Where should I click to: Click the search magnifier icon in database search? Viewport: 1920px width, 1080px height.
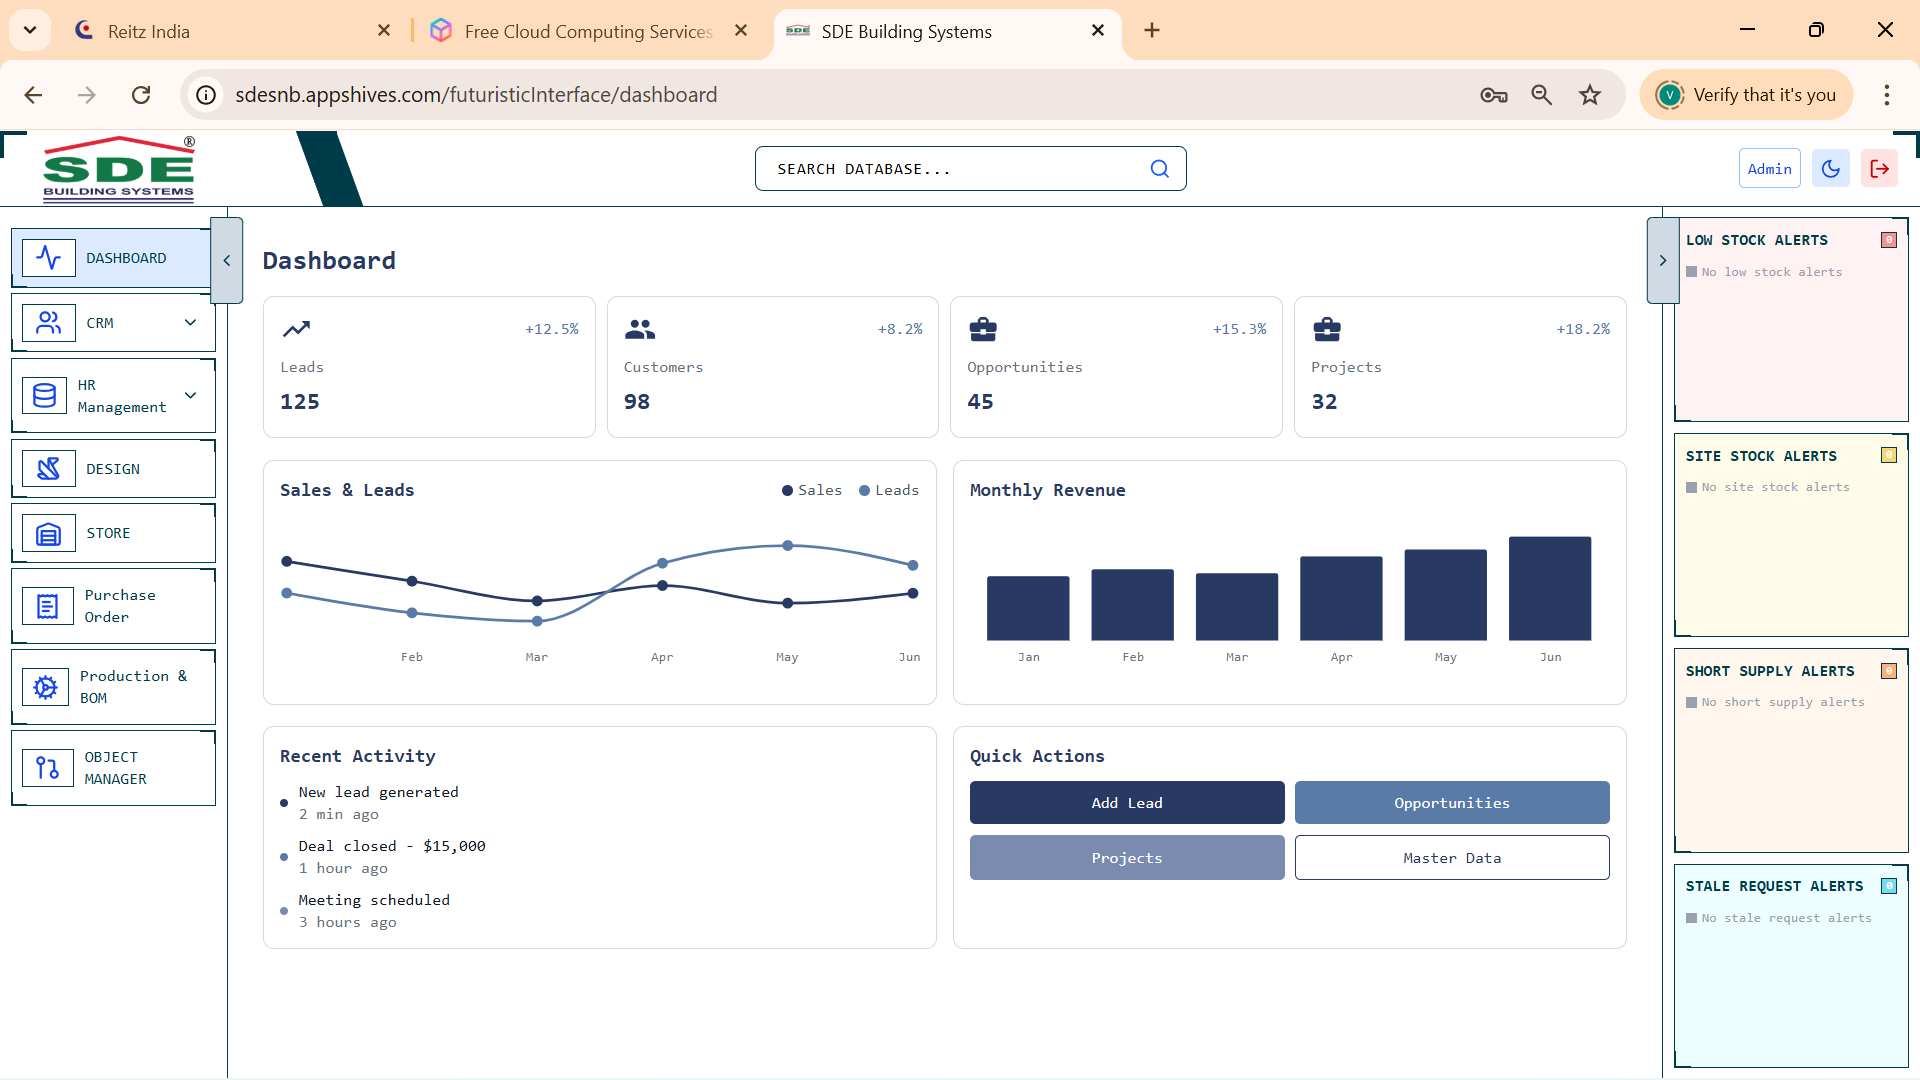(x=1159, y=169)
